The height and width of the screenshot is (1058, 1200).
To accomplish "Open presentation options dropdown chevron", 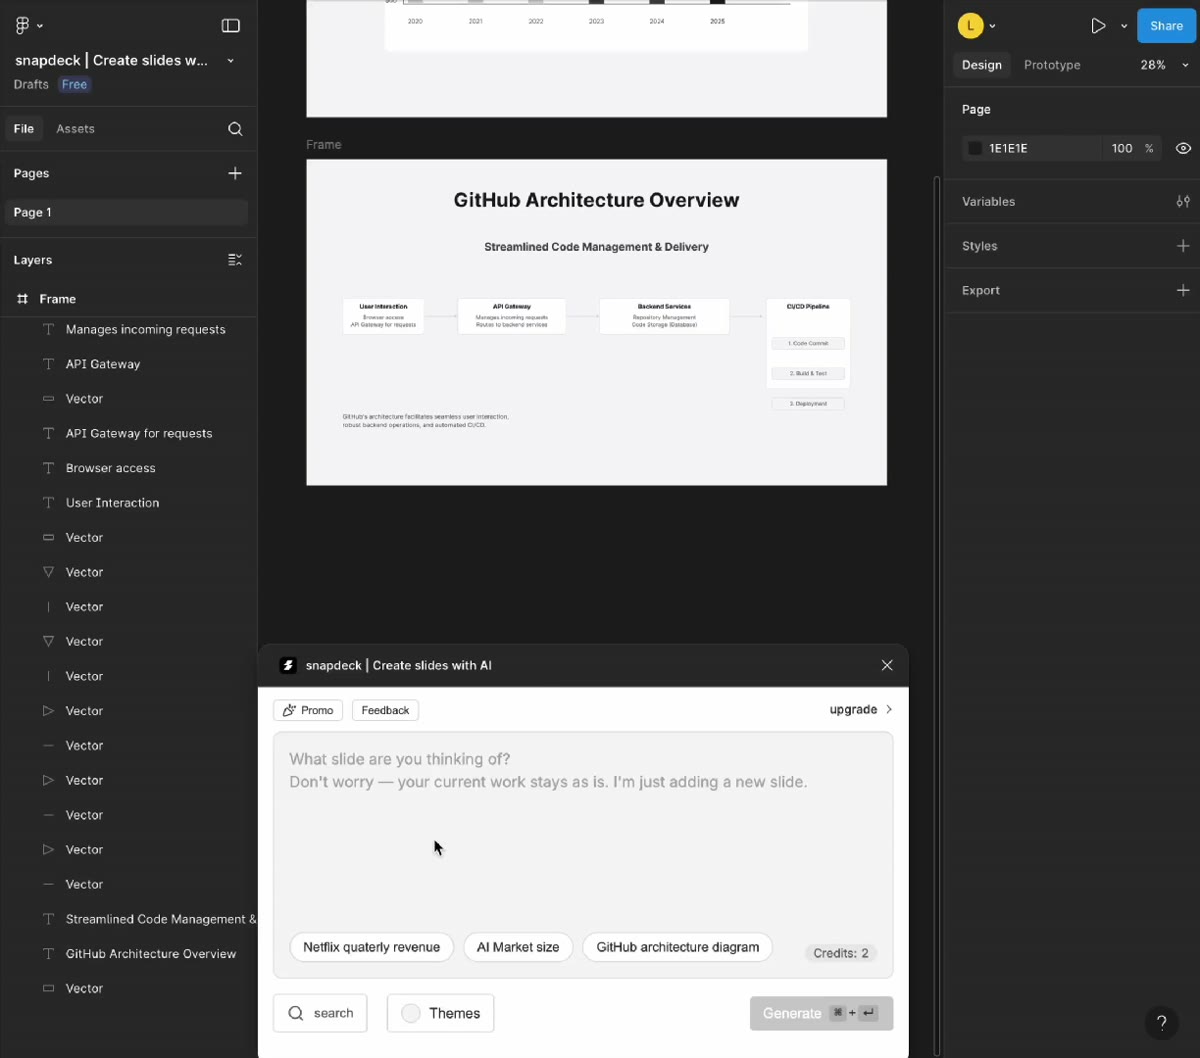I will (x=1124, y=27).
